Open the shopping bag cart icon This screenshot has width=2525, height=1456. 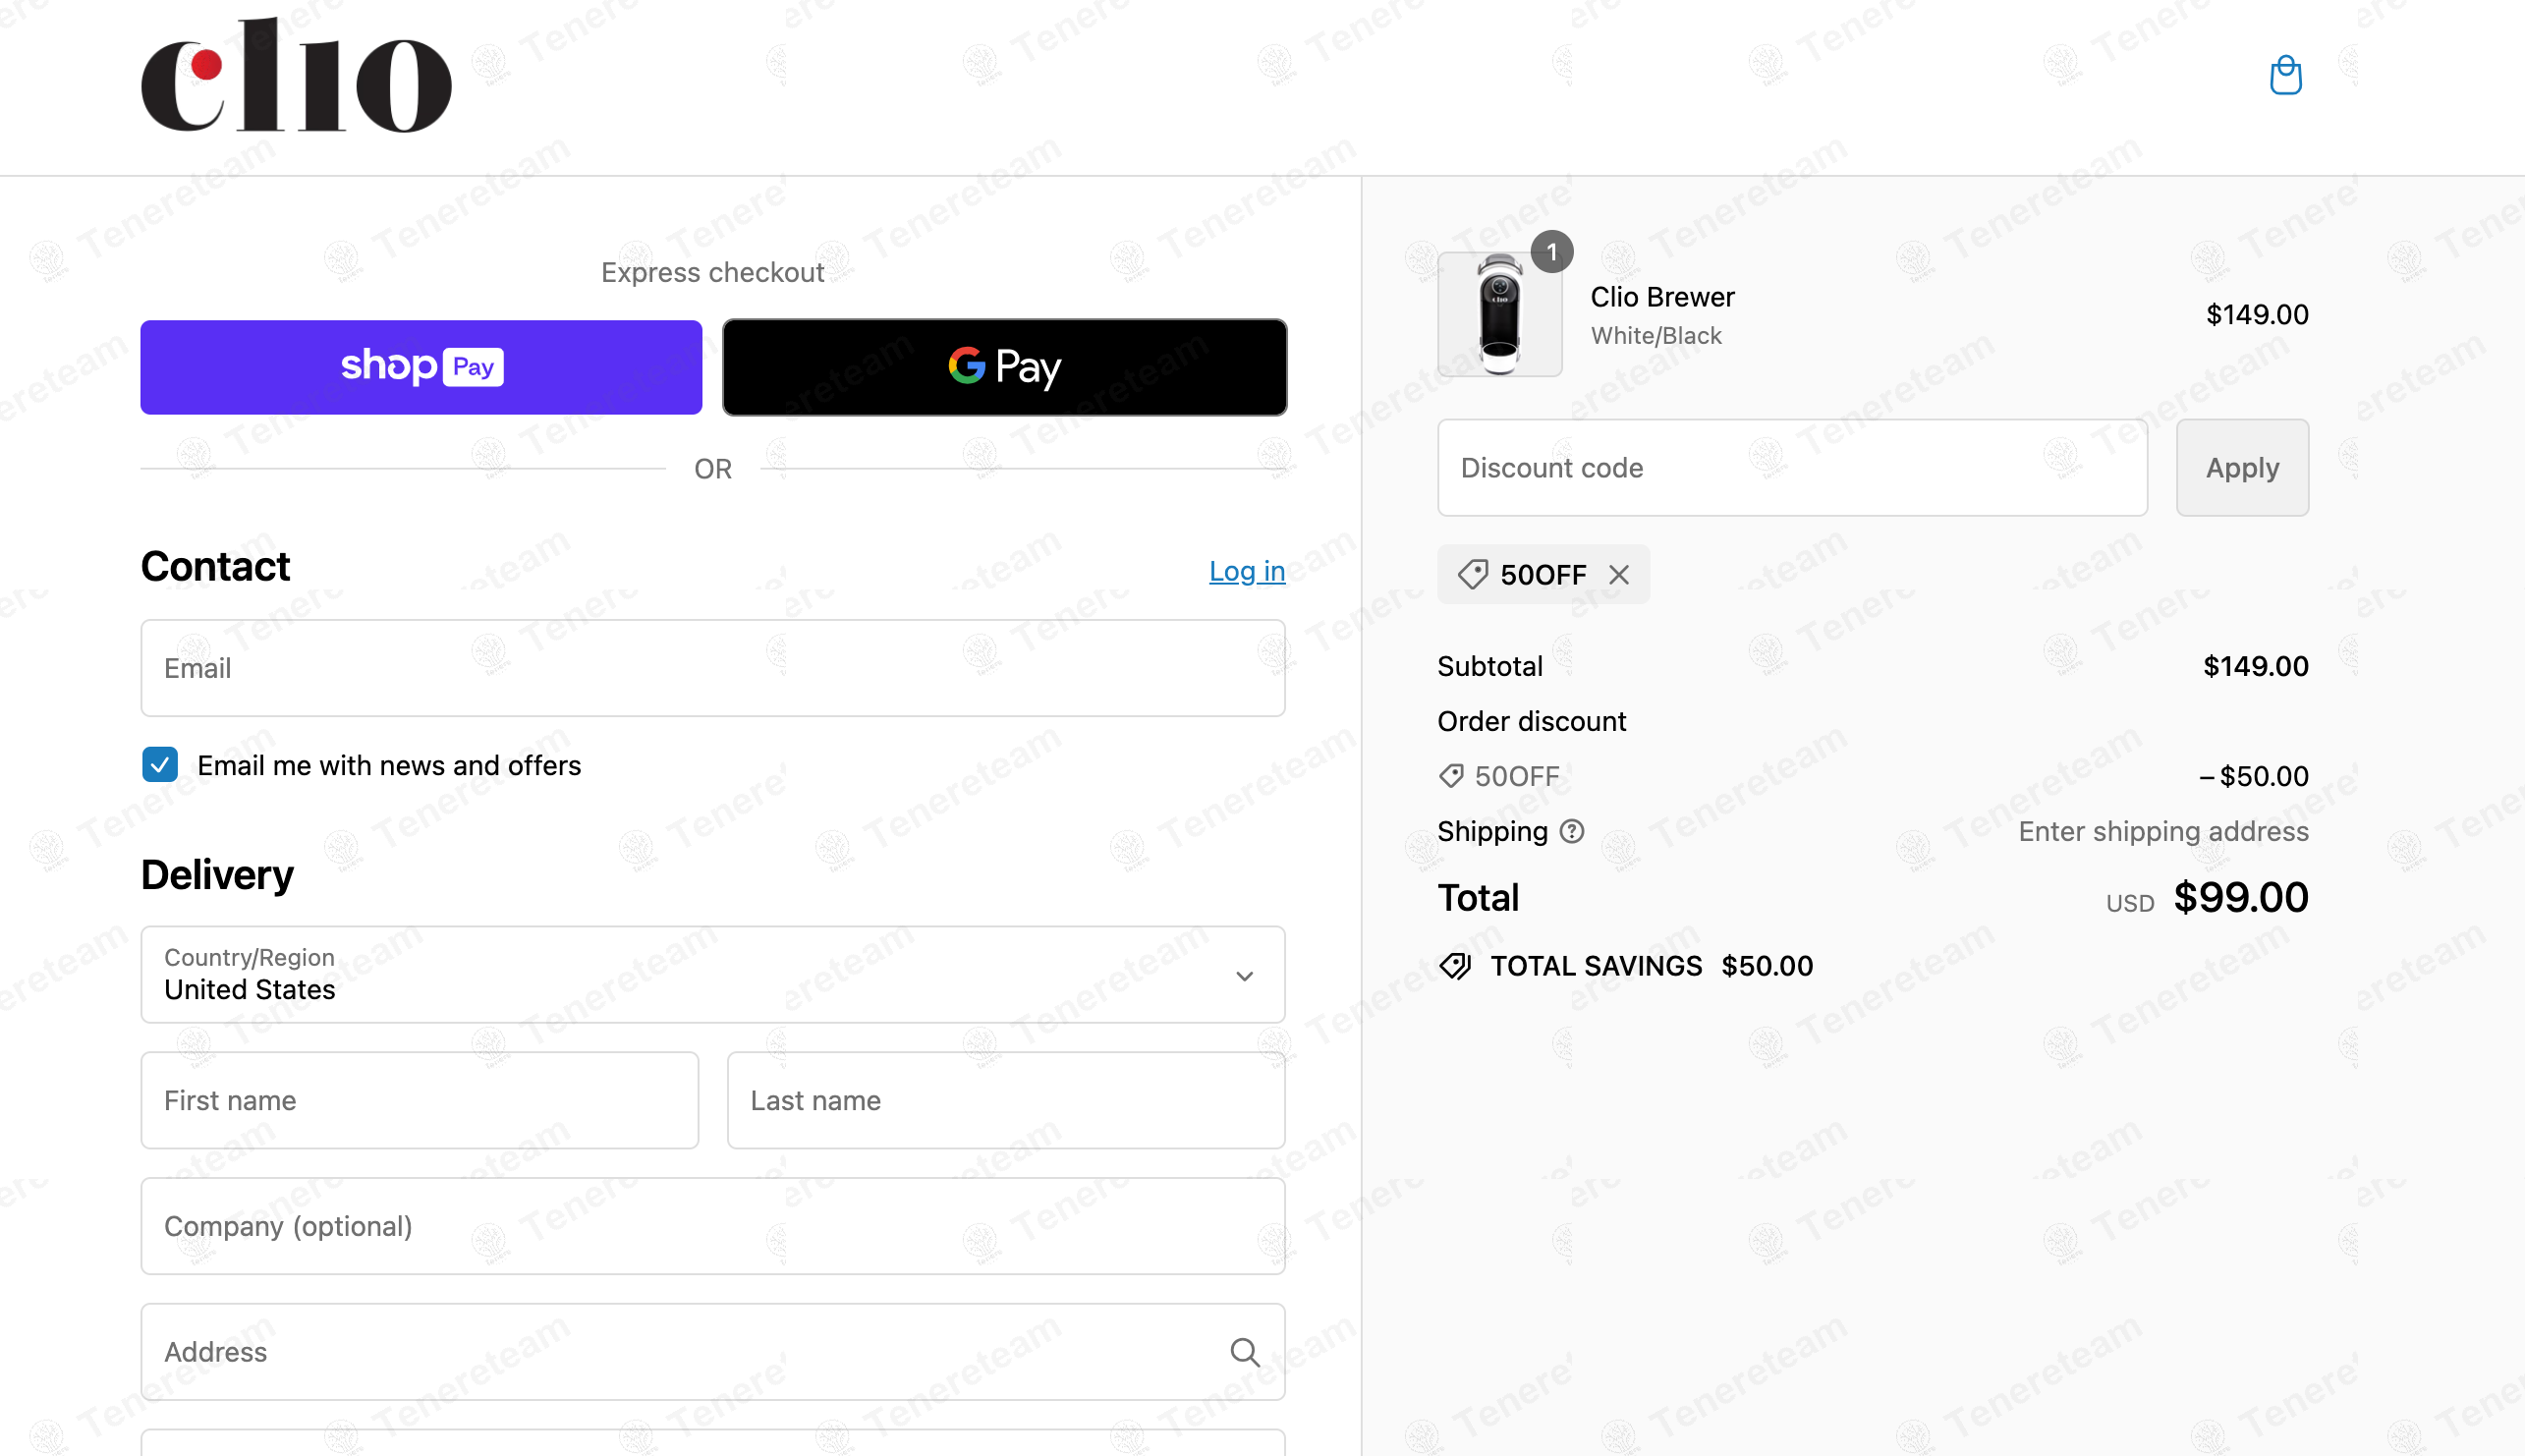(x=2285, y=76)
